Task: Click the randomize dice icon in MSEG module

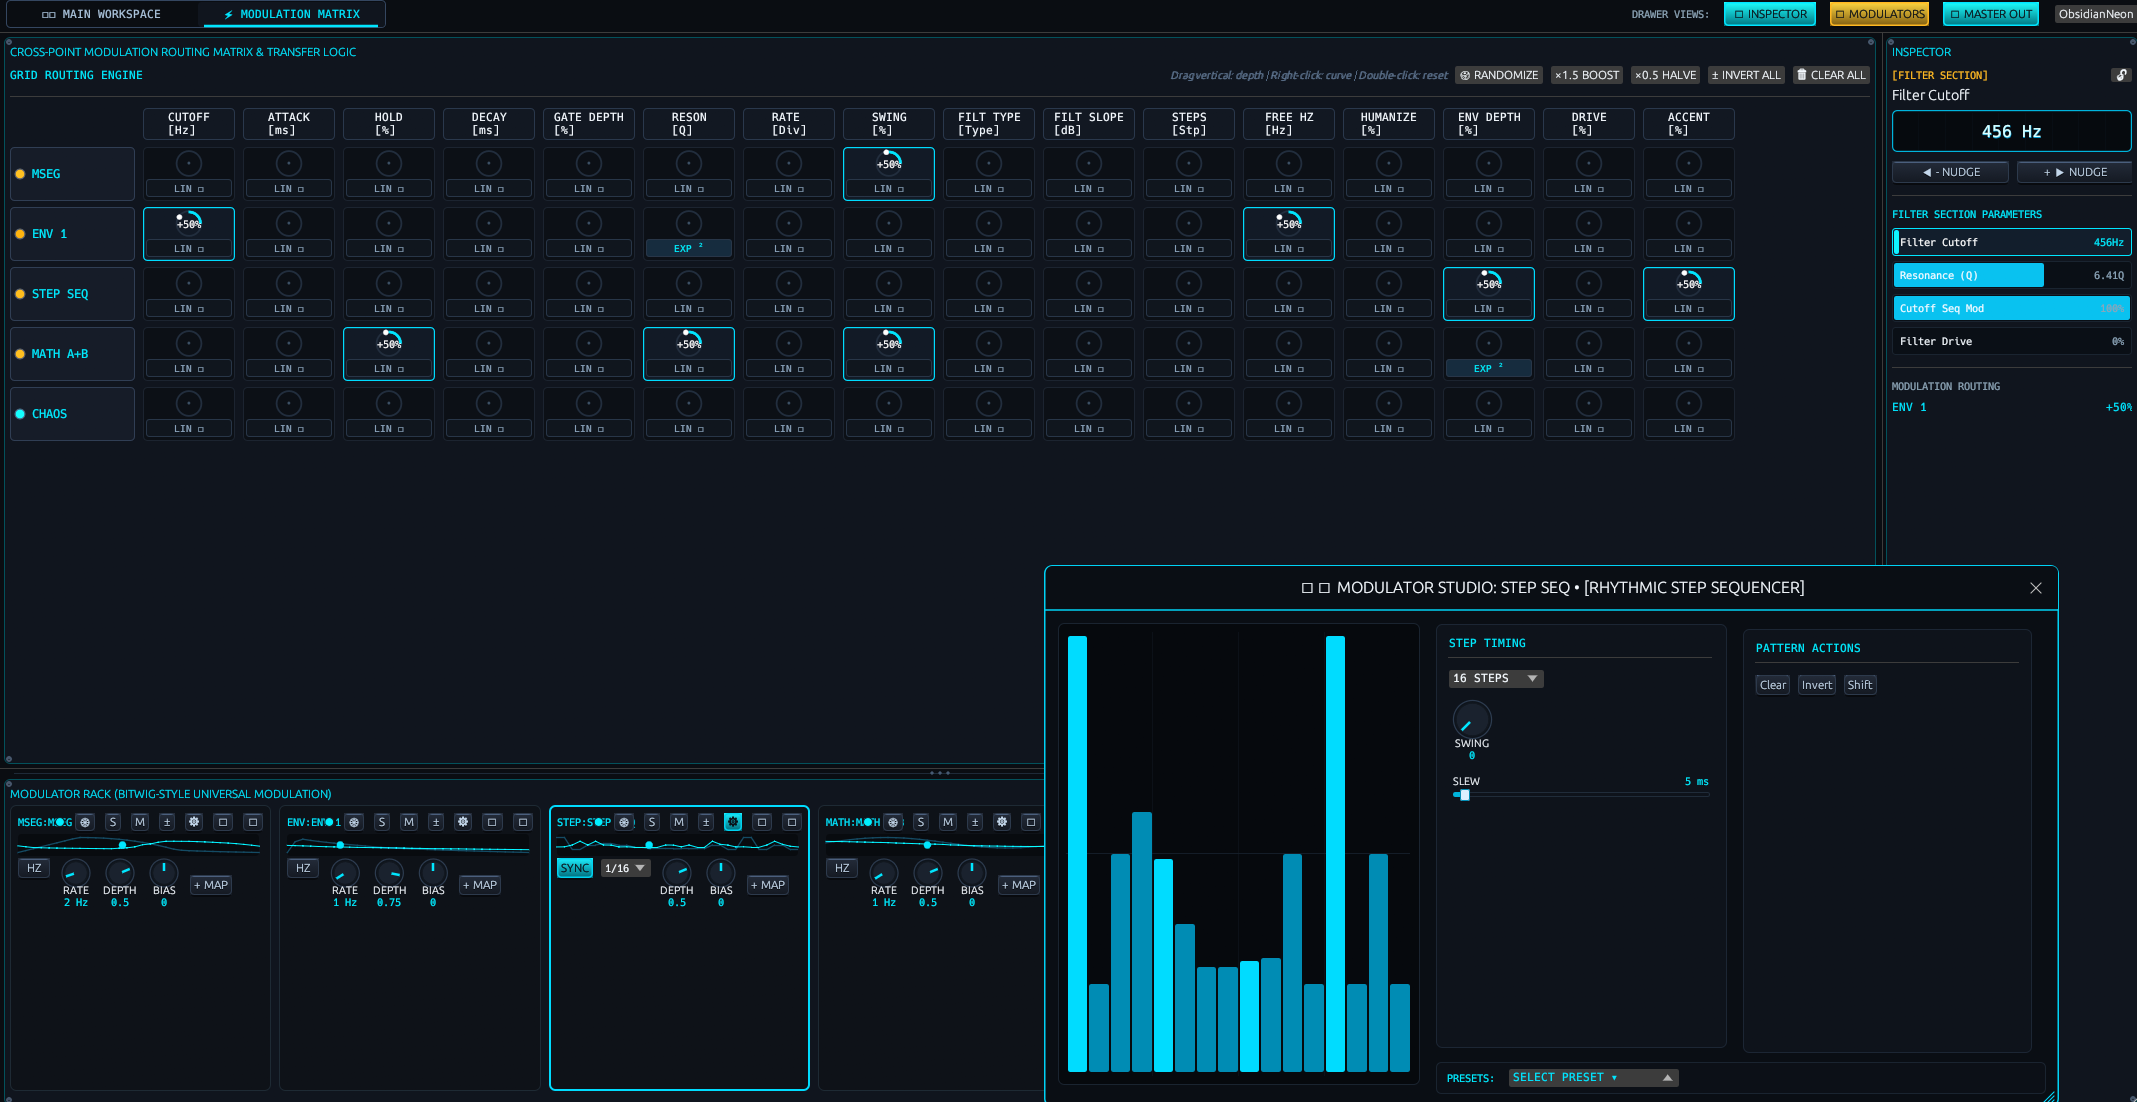Action: click(86, 822)
